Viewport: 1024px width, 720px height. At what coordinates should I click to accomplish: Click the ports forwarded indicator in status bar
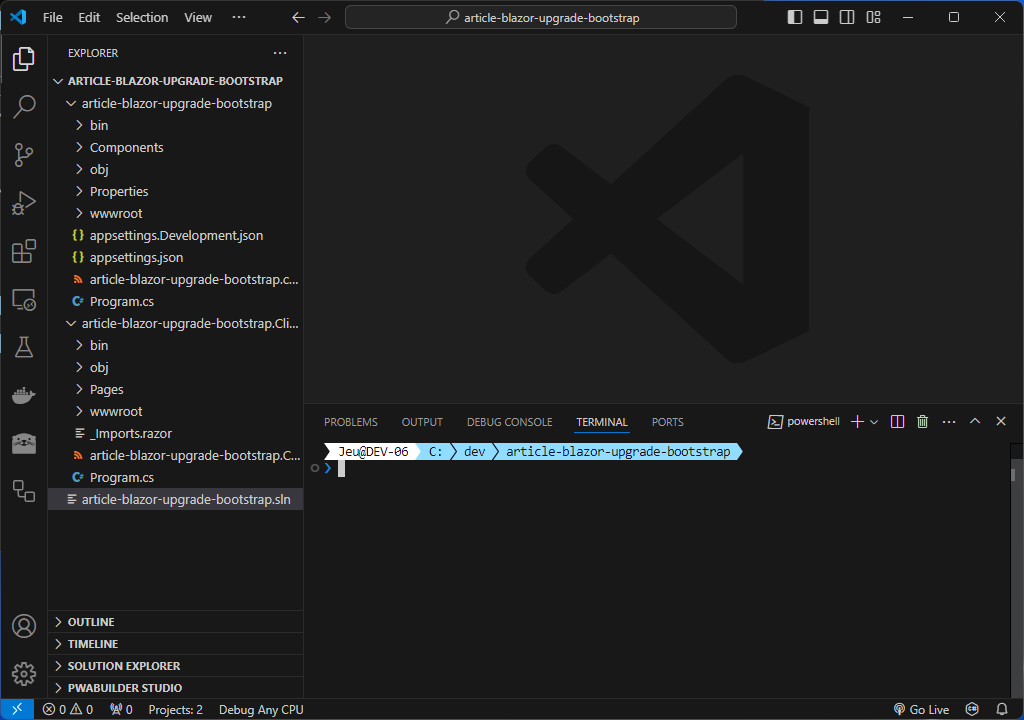[x=121, y=710]
